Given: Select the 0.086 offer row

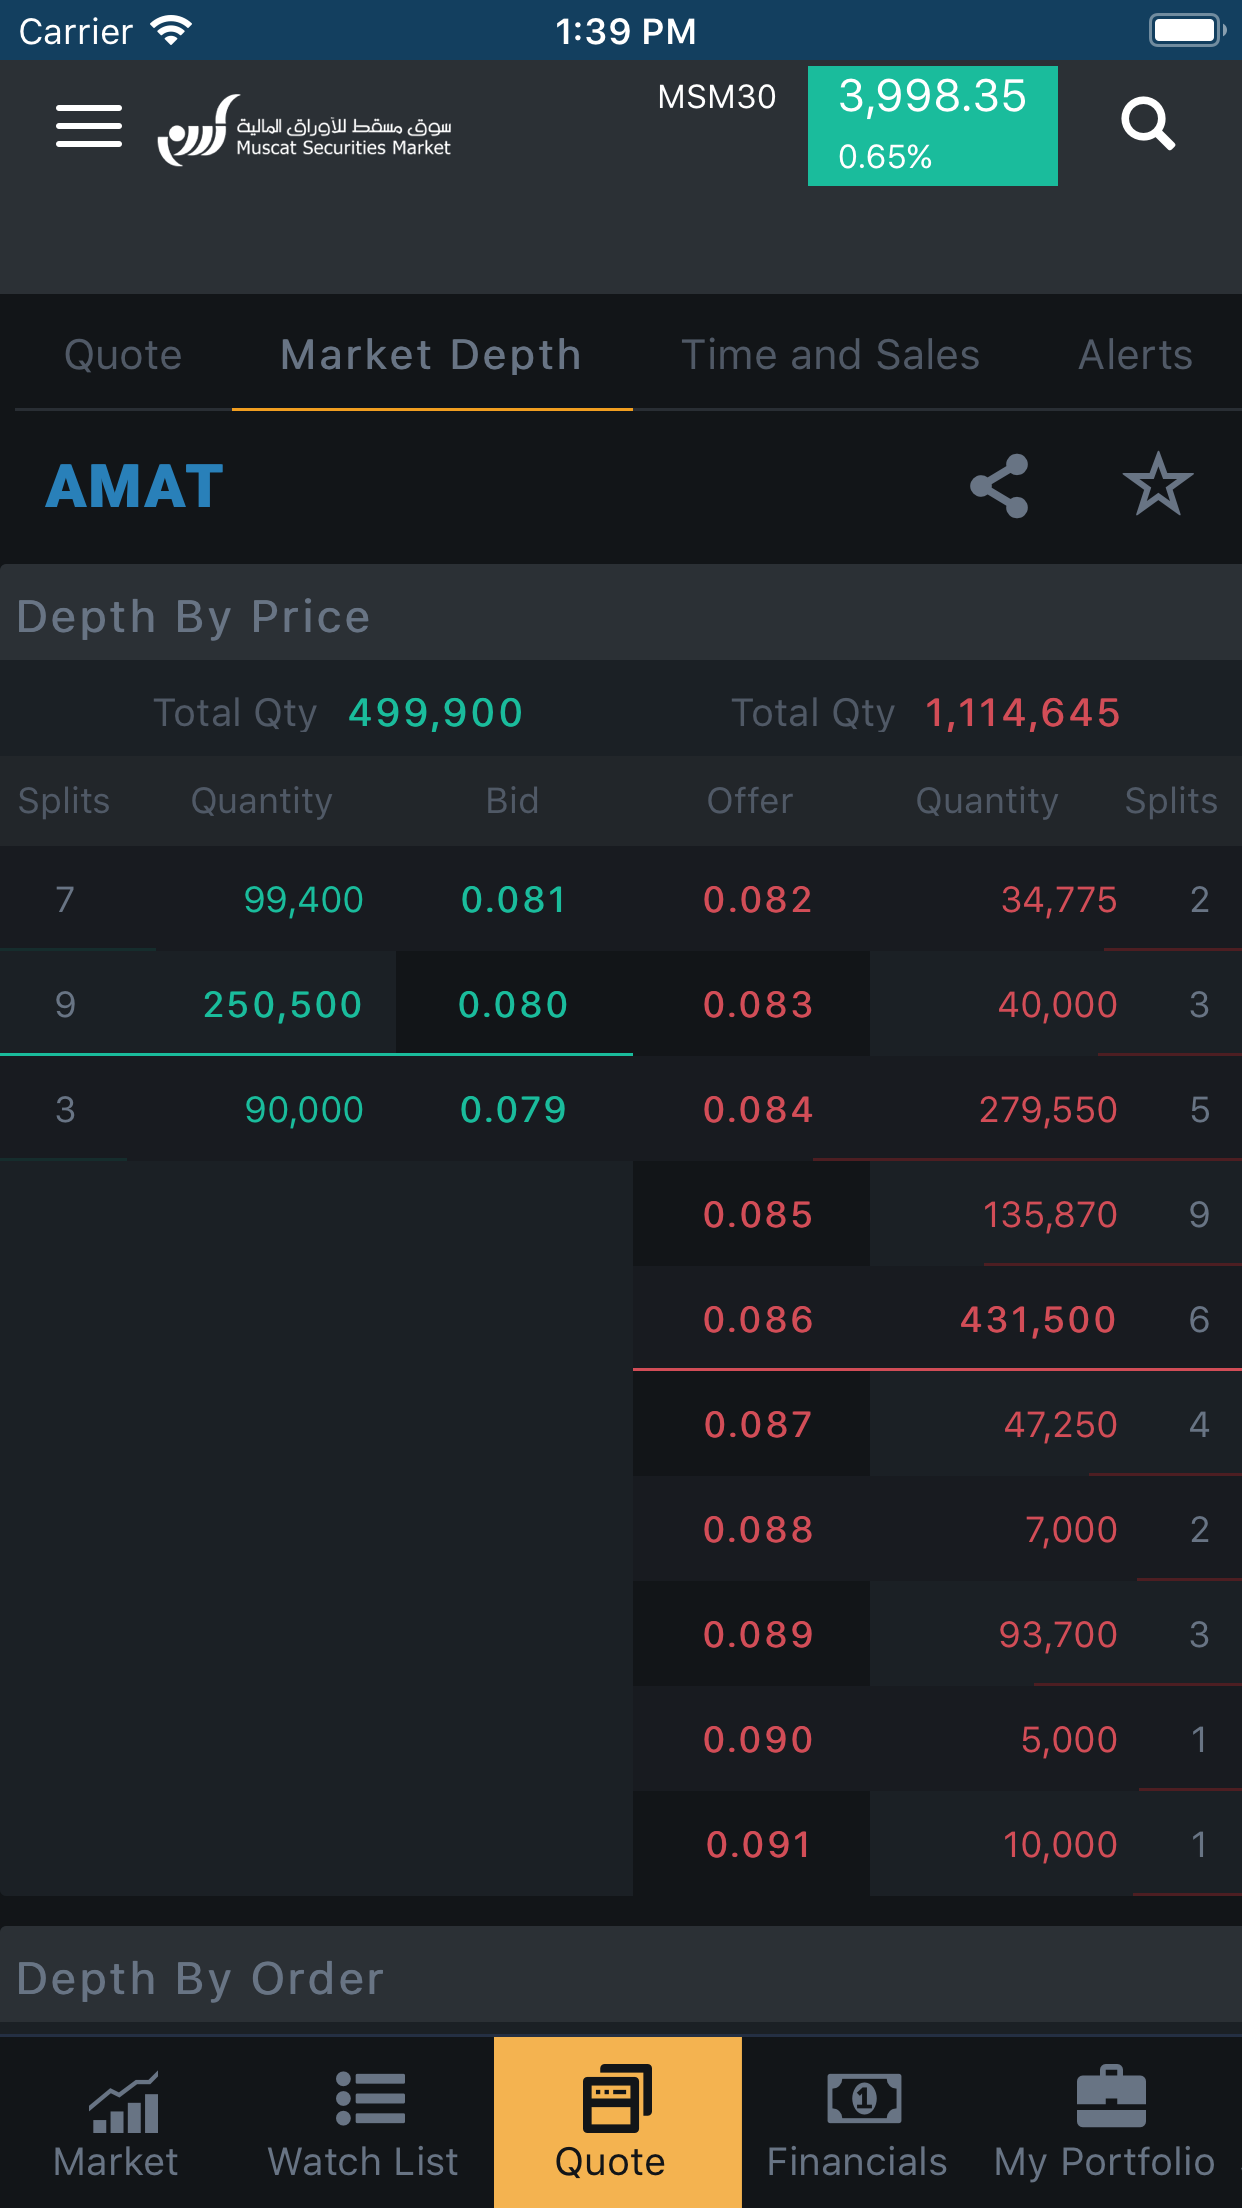Looking at the screenshot, I should click(x=936, y=1319).
